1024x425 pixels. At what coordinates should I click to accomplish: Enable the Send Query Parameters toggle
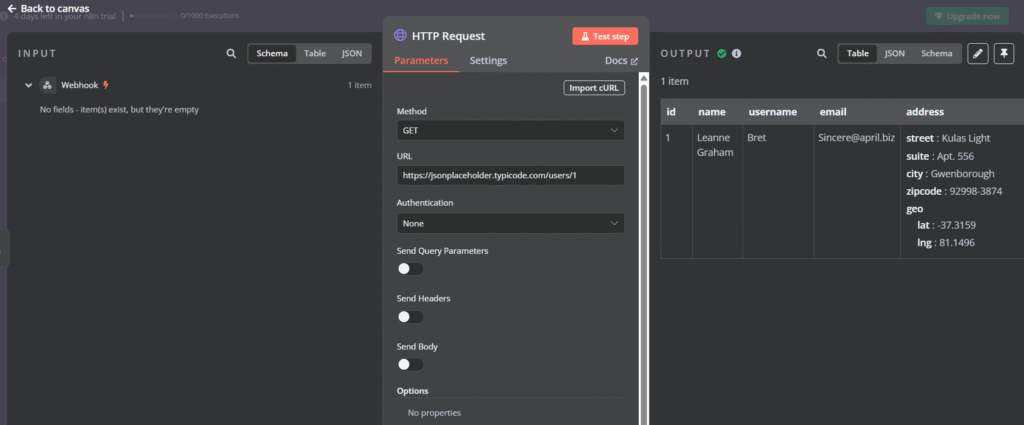[x=410, y=269]
